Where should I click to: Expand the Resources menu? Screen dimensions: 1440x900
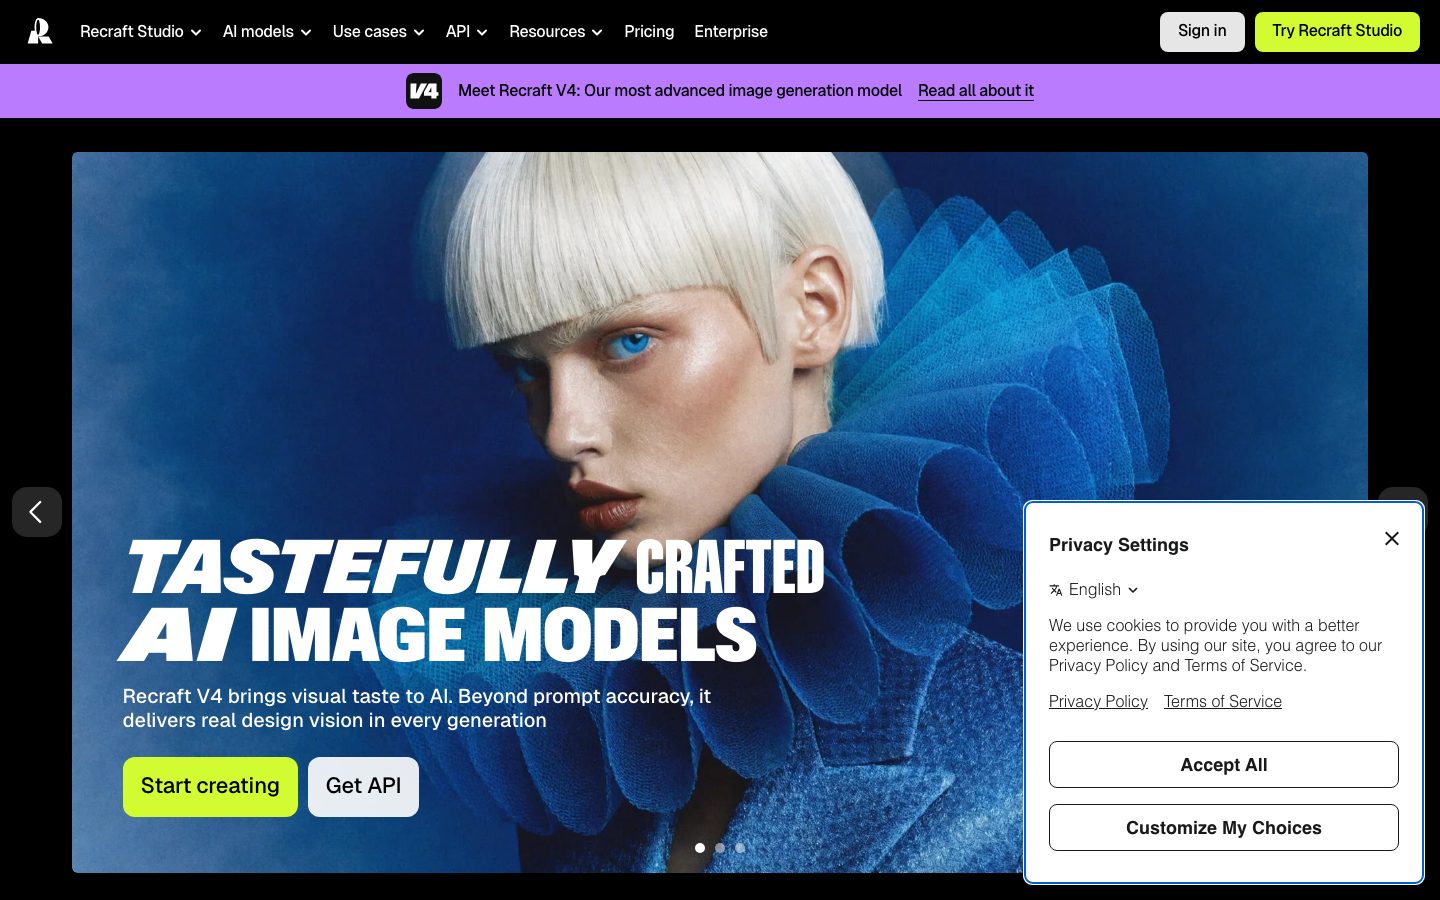coord(555,32)
